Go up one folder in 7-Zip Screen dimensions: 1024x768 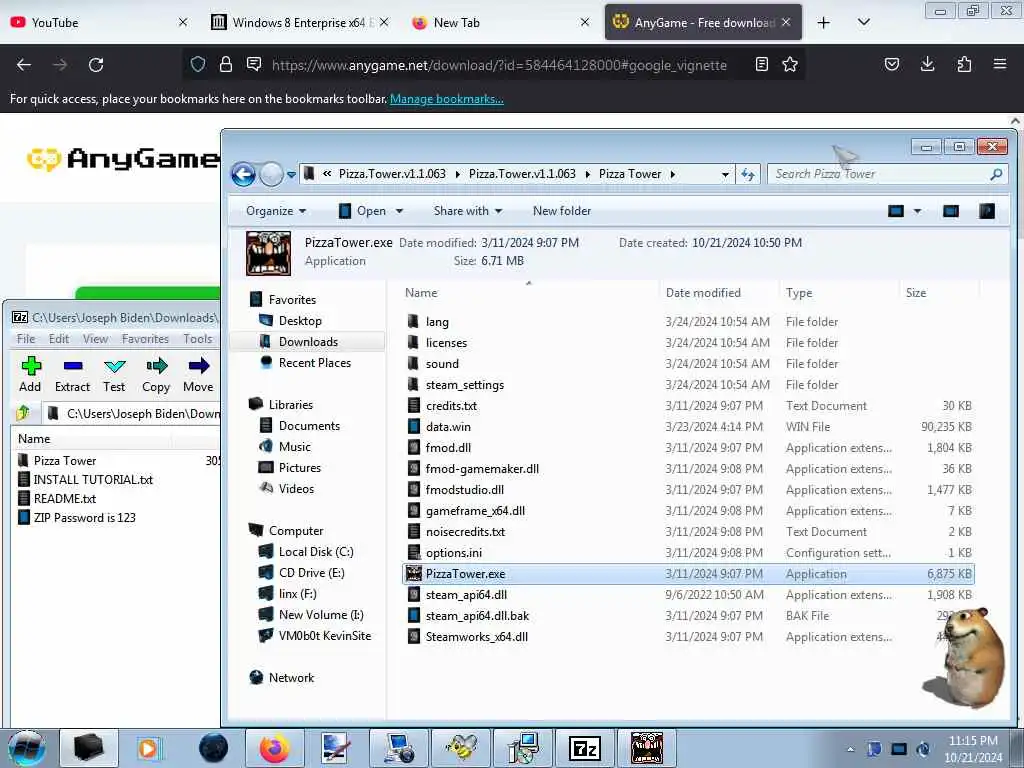24,413
